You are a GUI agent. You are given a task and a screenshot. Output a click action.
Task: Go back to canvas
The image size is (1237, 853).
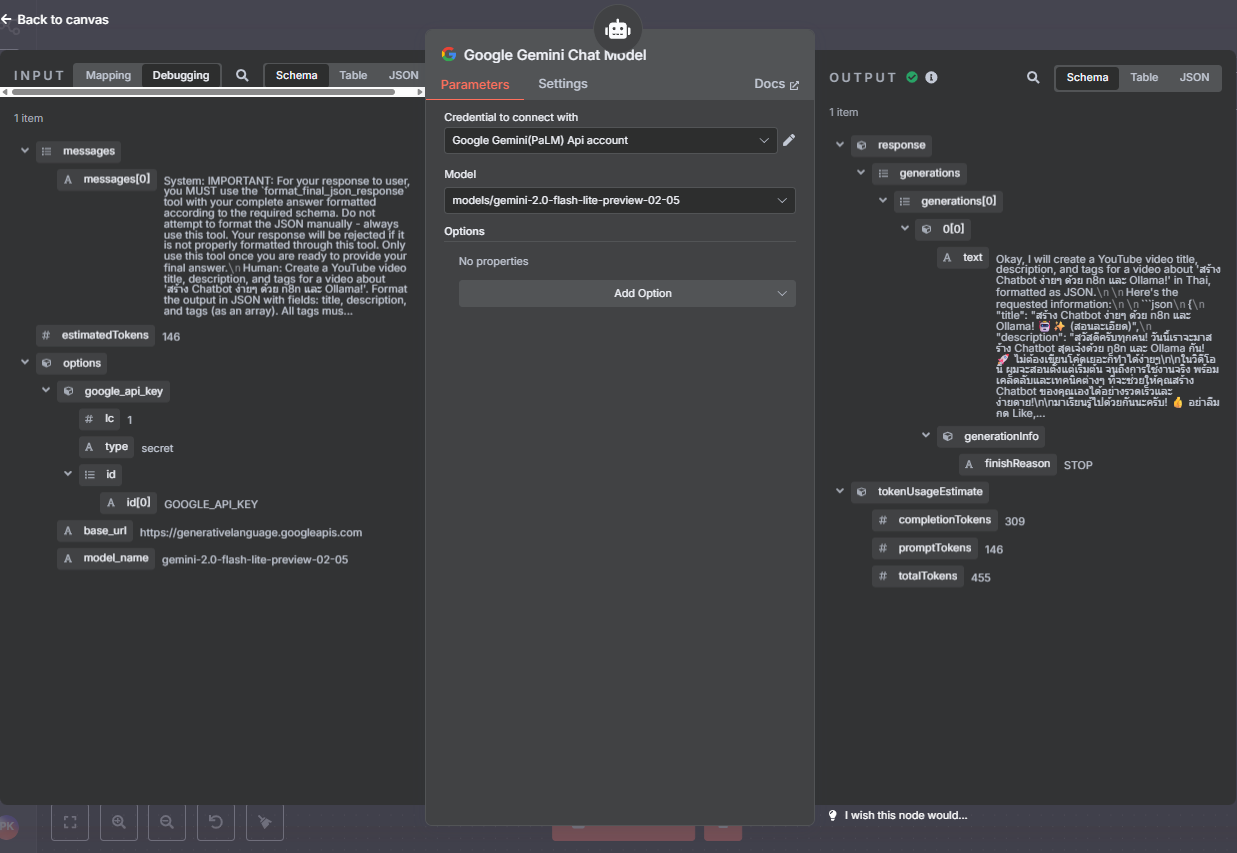(x=55, y=19)
